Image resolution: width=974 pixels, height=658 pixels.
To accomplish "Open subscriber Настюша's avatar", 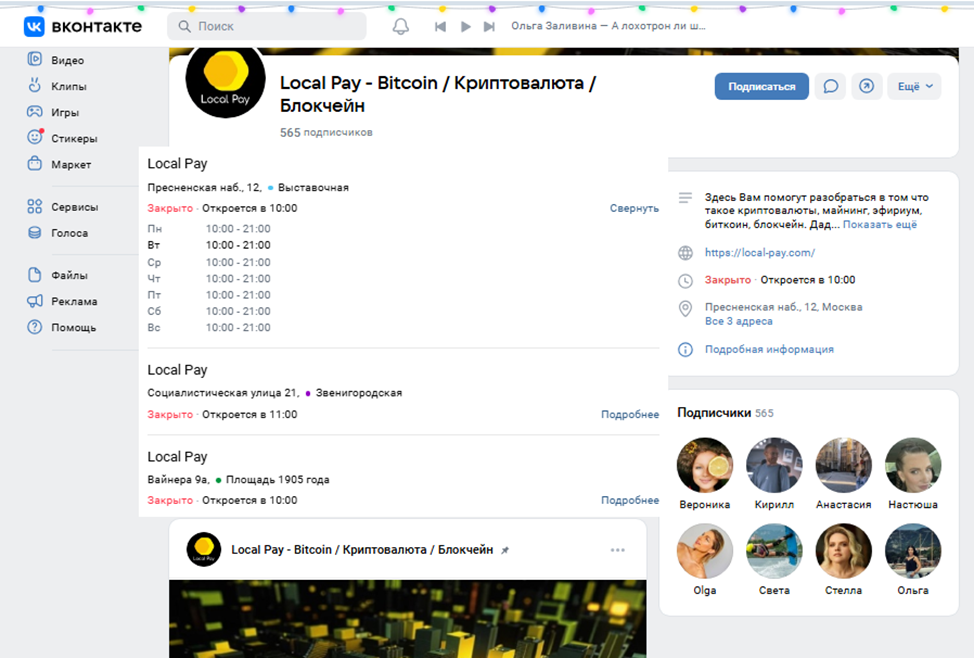I will tap(913, 465).
